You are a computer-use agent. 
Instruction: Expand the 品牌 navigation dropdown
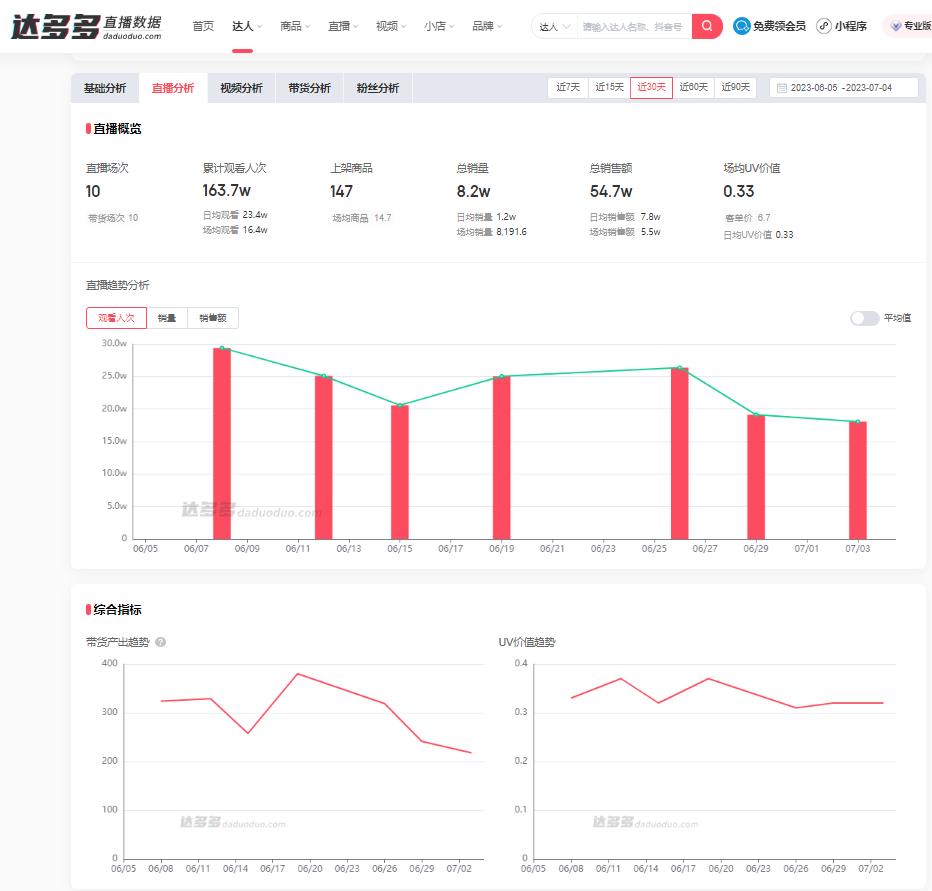click(x=487, y=26)
